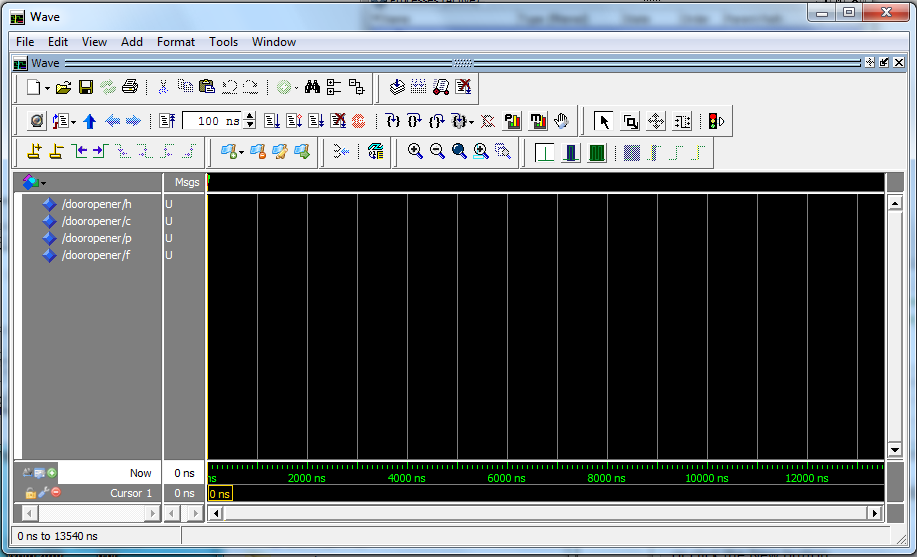Open the Add menu
This screenshot has height=557, width=917.
click(x=132, y=42)
